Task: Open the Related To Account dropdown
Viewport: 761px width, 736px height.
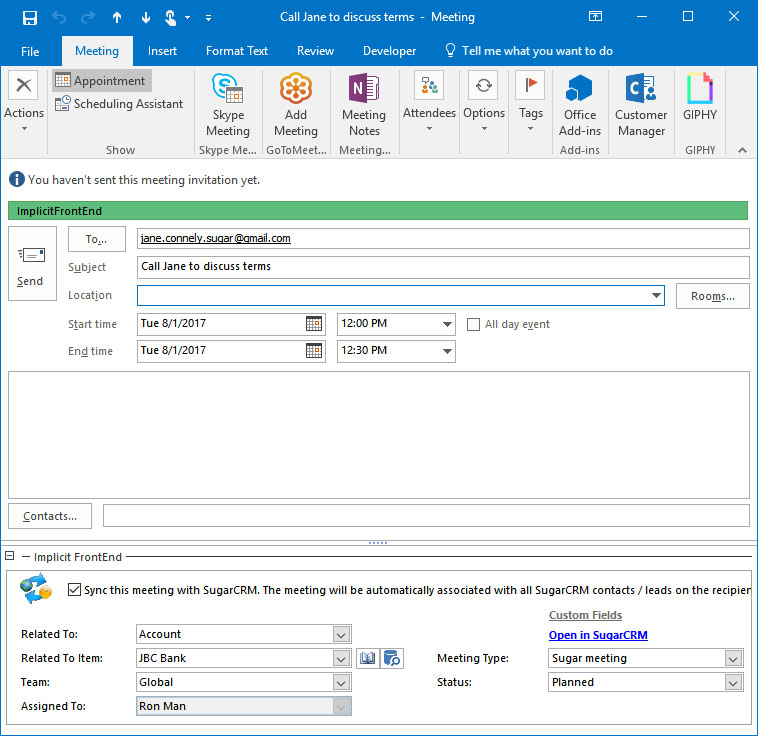Action: pyautogui.click(x=341, y=635)
